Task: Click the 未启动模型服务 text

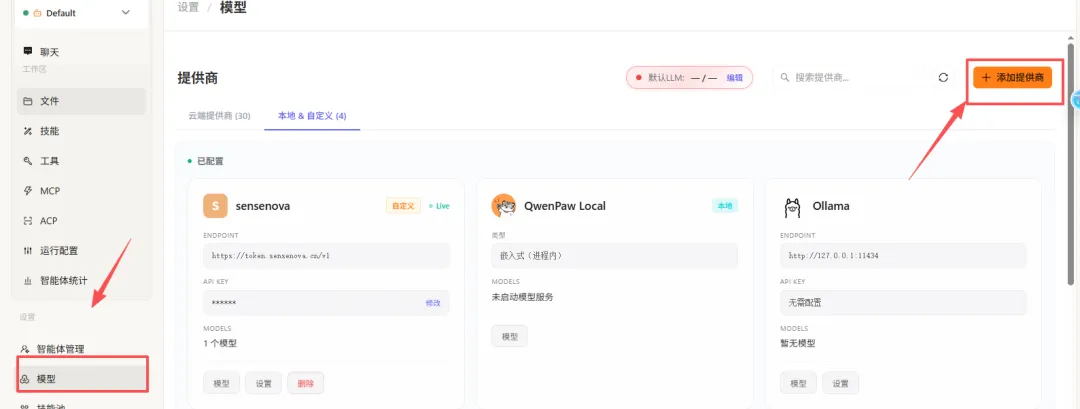Action: 522,297
